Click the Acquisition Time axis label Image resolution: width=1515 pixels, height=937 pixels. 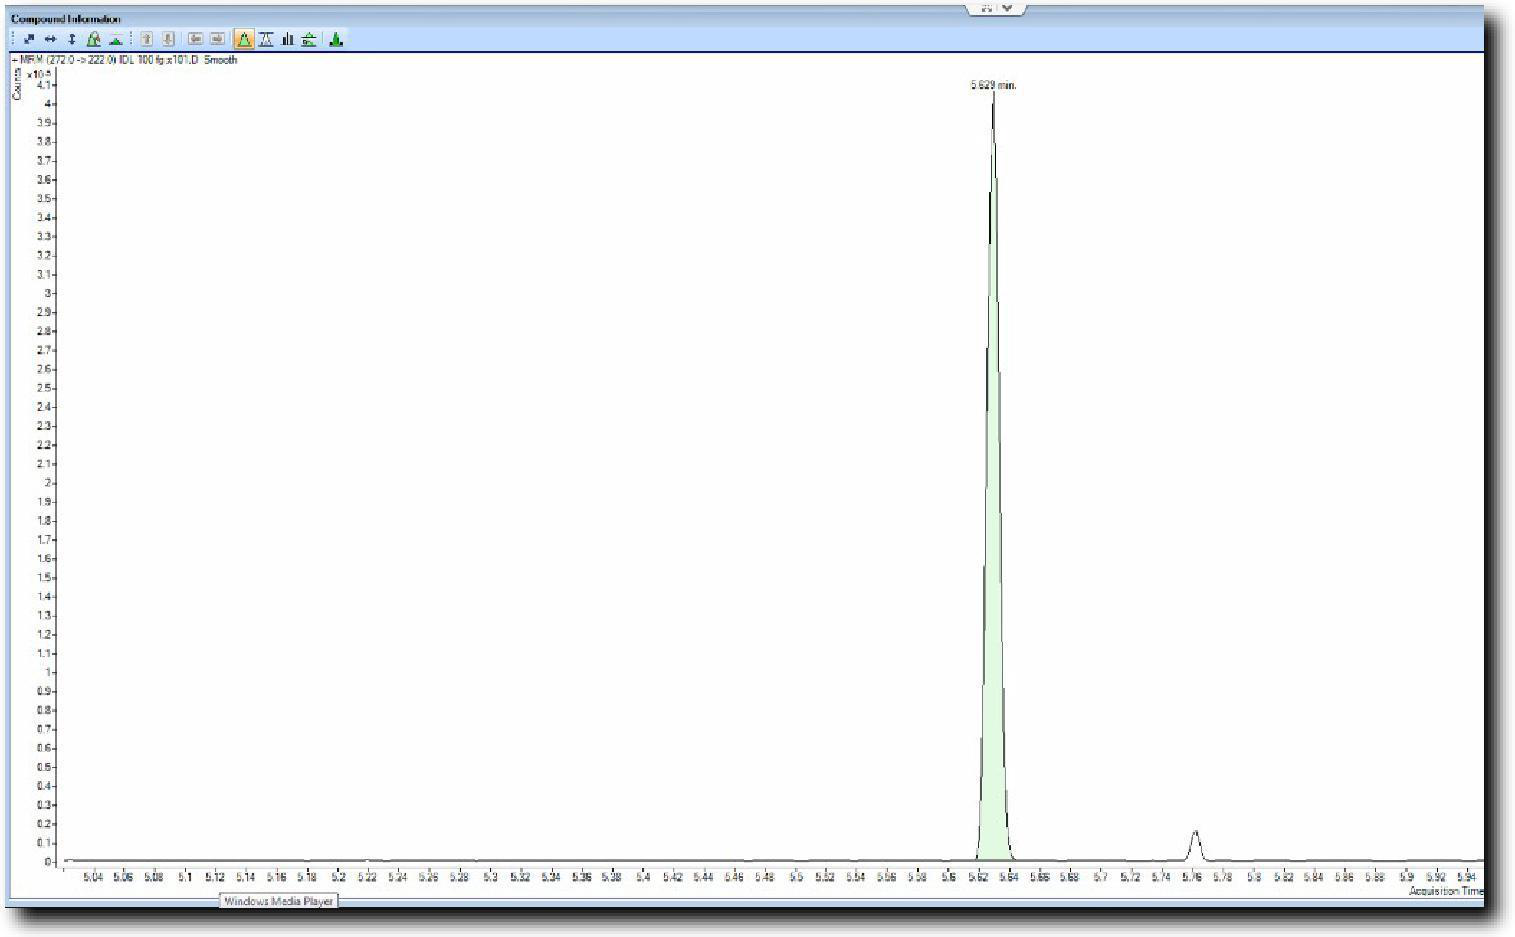pyautogui.click(x=1446, y=890)
